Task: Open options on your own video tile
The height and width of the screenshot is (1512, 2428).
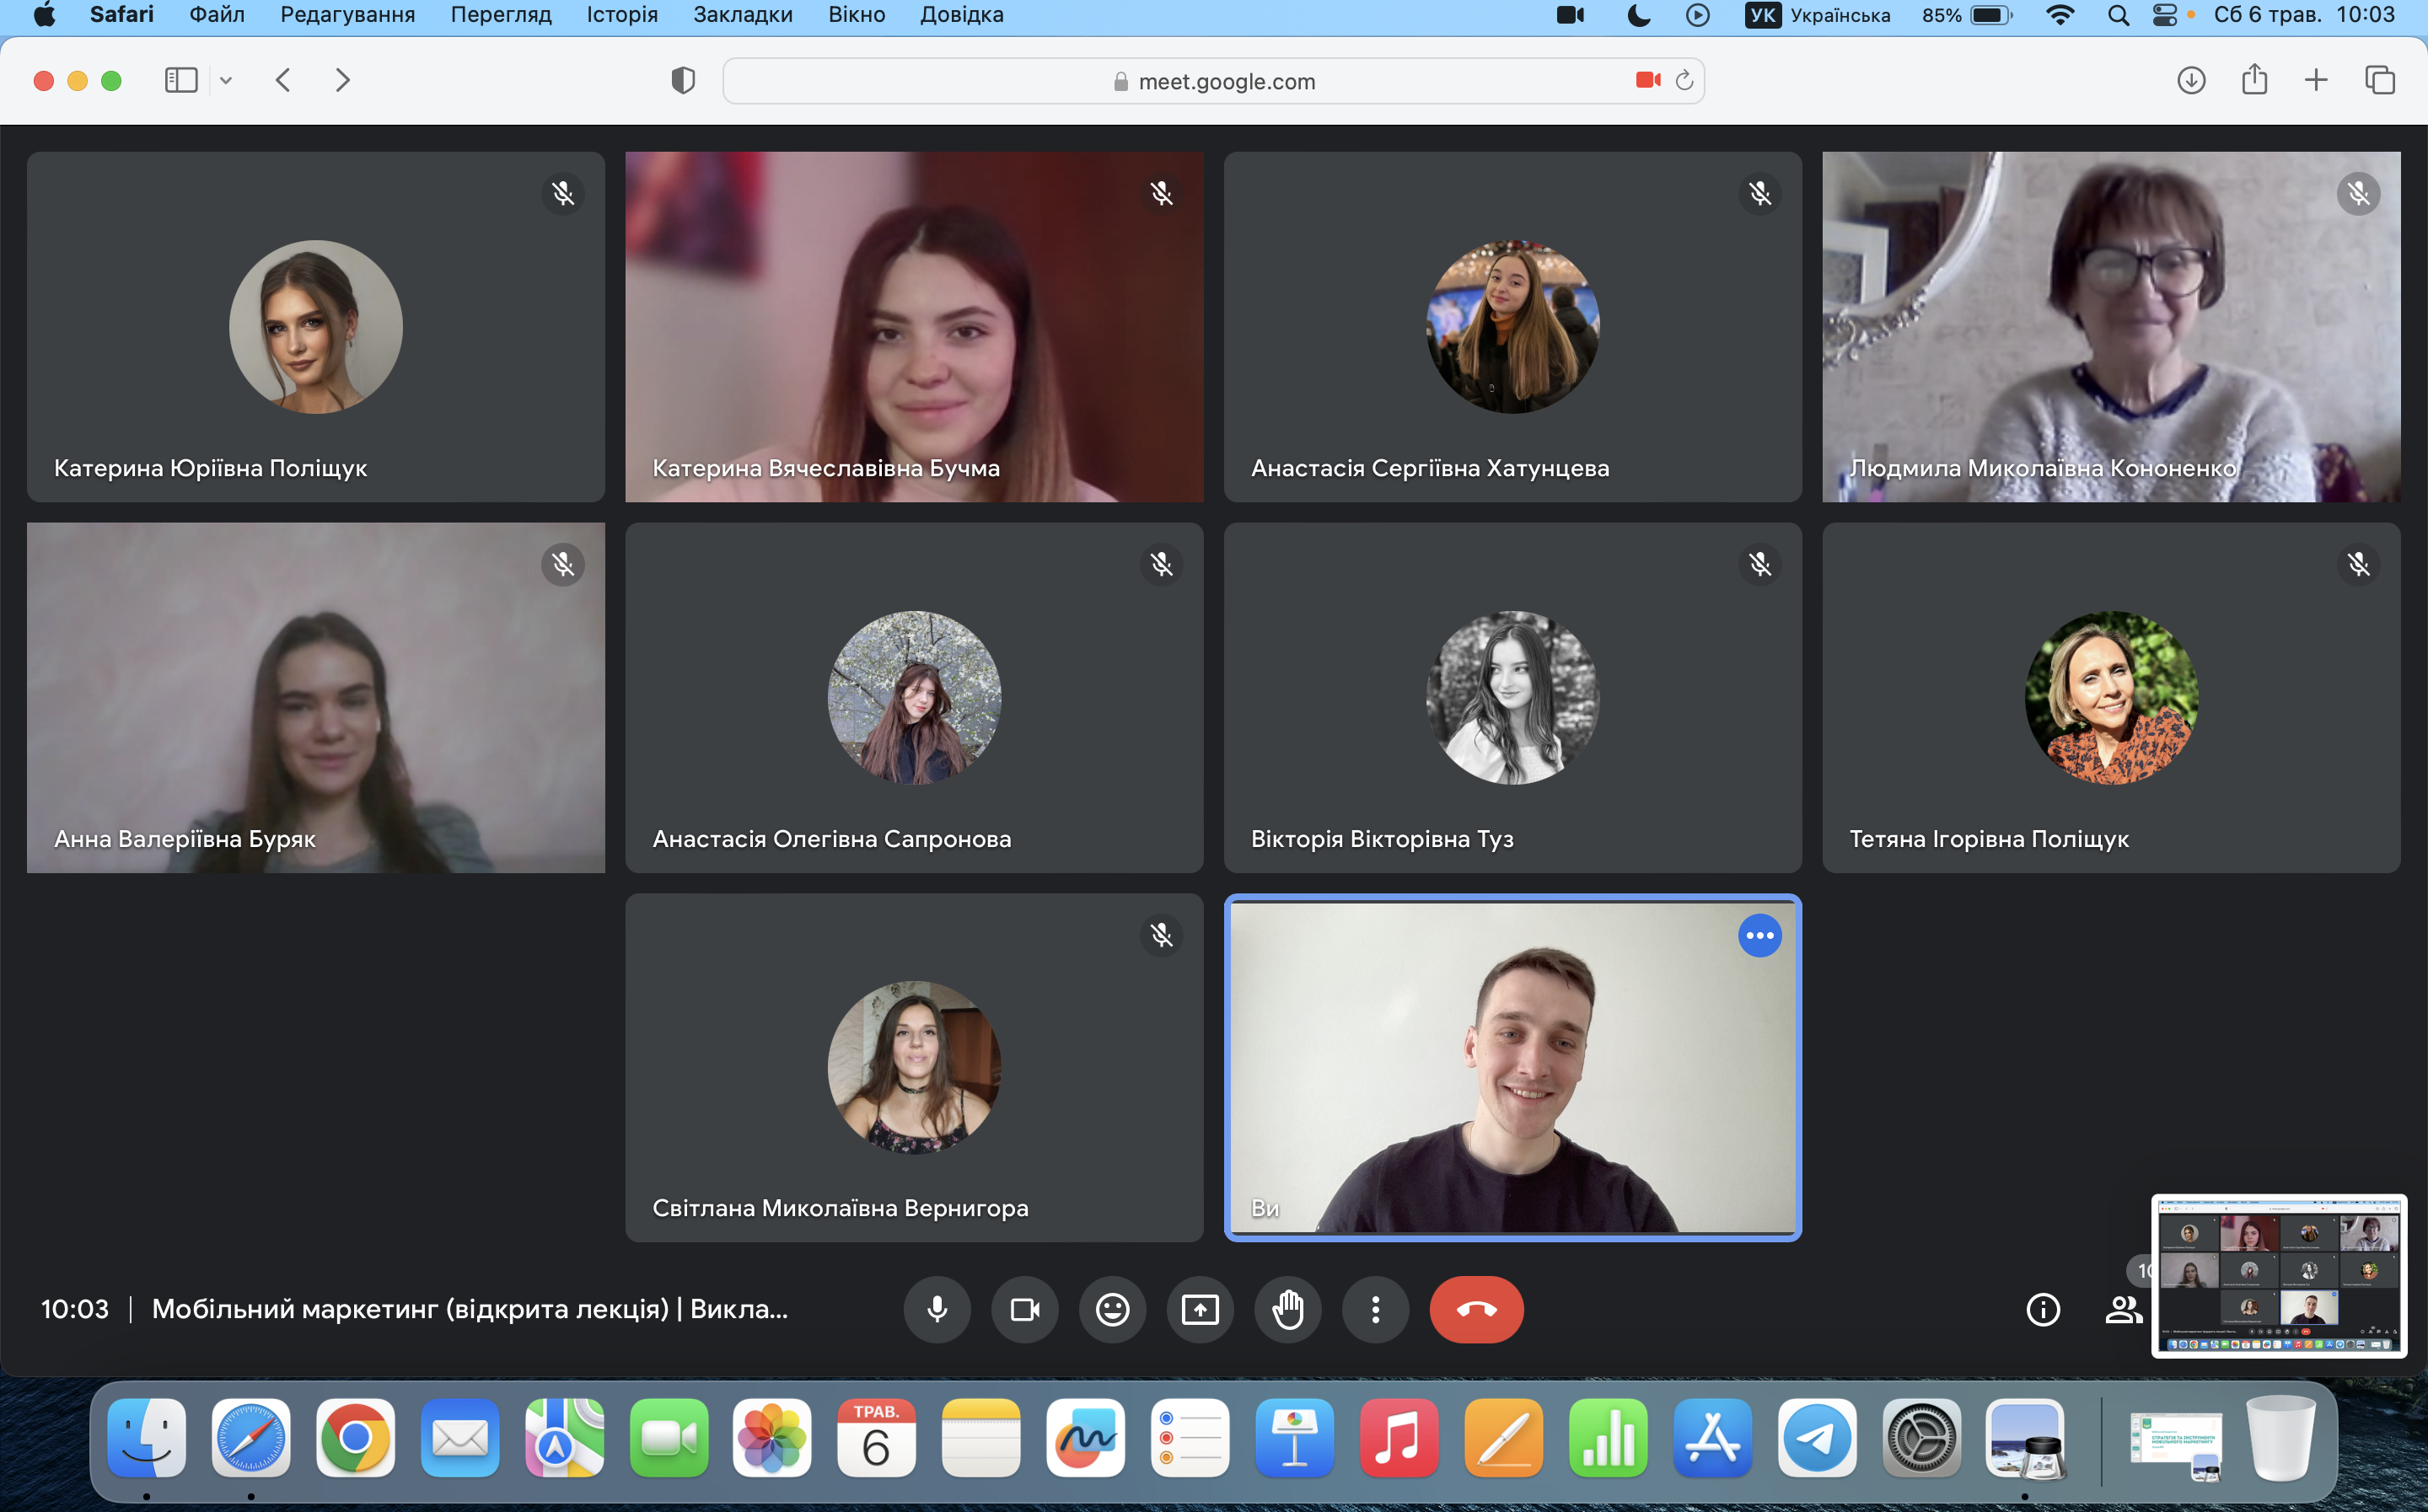Action: (x=1759, y=936)
